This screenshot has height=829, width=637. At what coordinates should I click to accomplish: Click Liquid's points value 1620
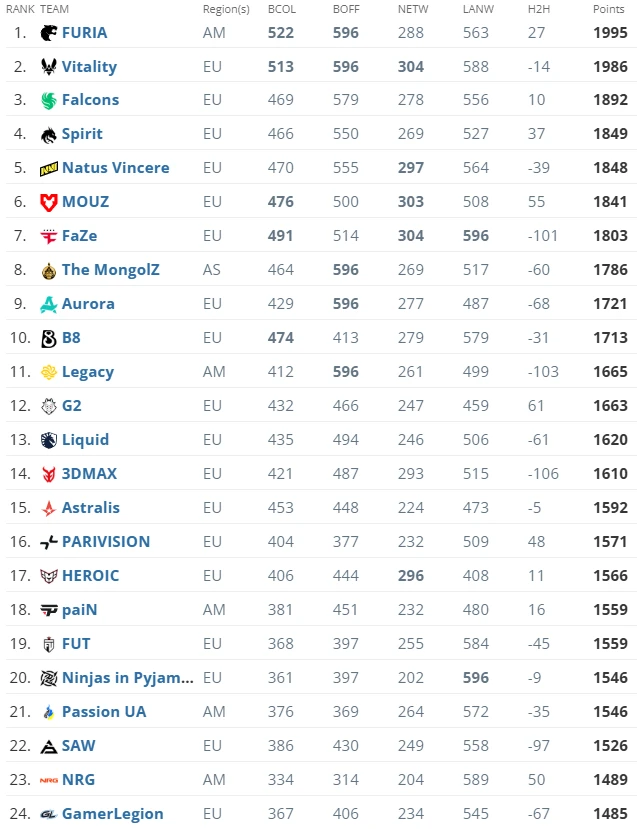coord(608,440)
